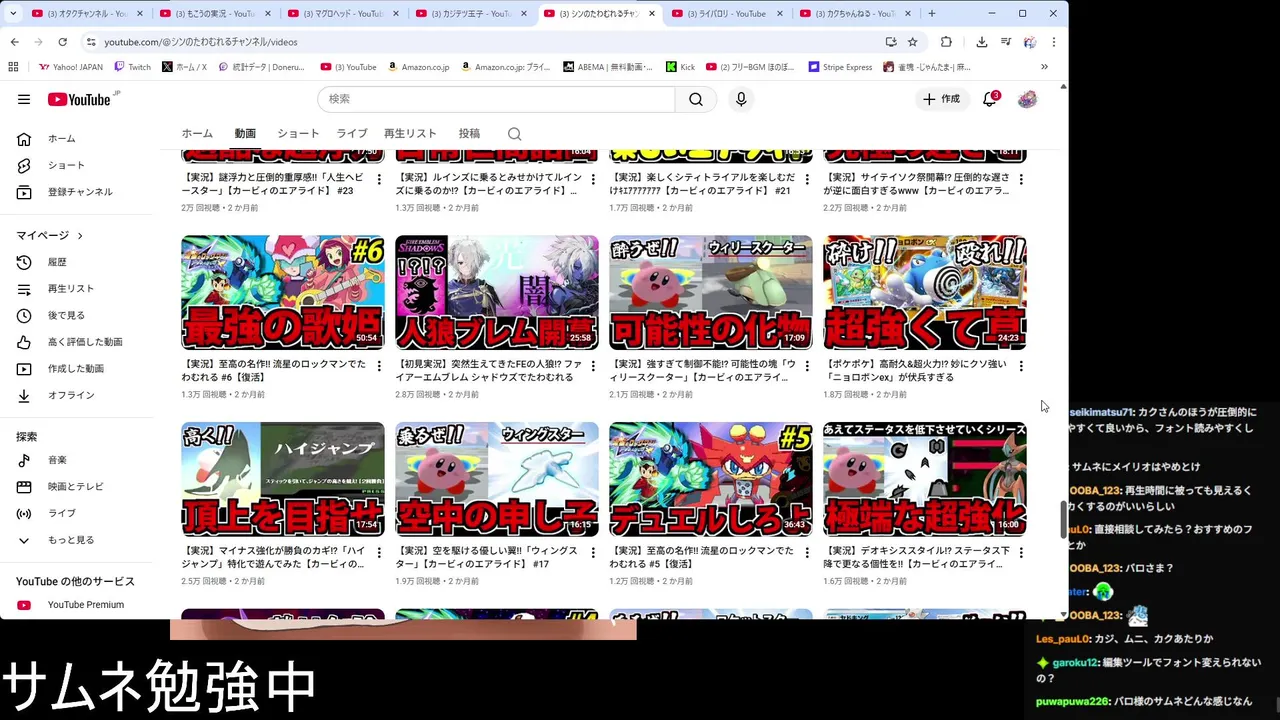This screenshot has width=1280, height=720.
Task: Play the 最強の歌姫 thumbnail video
Action: coord(282,292)
